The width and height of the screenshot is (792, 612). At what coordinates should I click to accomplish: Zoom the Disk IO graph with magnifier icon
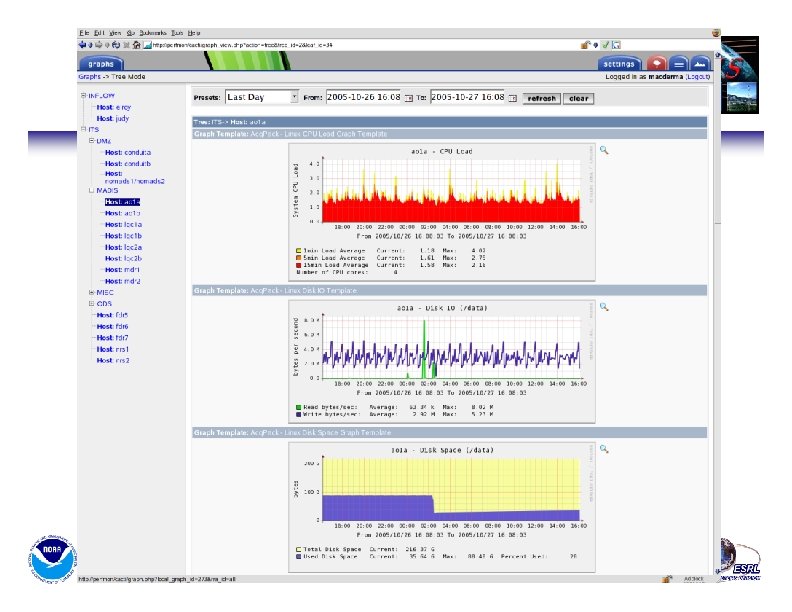coord(604,307)
